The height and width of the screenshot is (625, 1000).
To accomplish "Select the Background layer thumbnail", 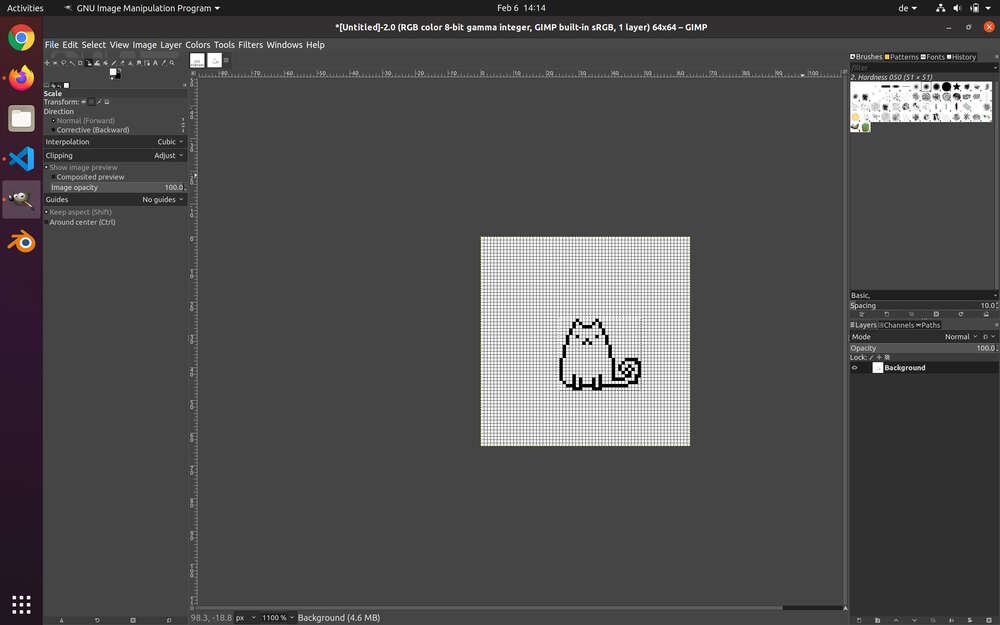I will (x=878, y=368).
